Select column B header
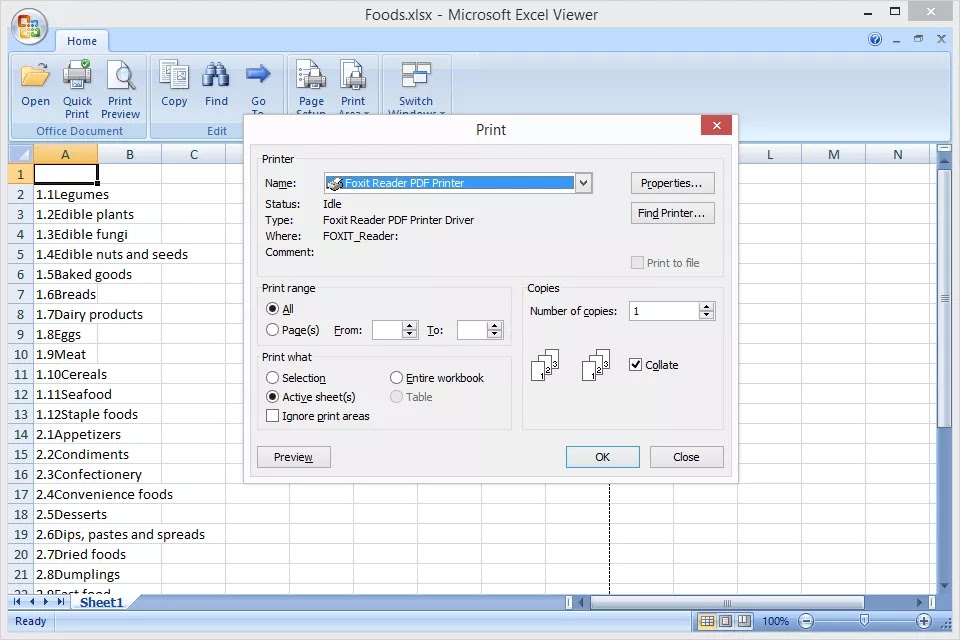The height and width of the screenshot is (640, 960). click(130, 154)
